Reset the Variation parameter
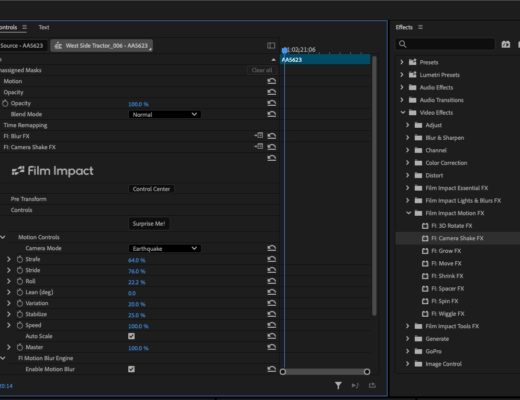Viewport: 520px width, 400px height. pyautogui.click(x=272, y=303)
